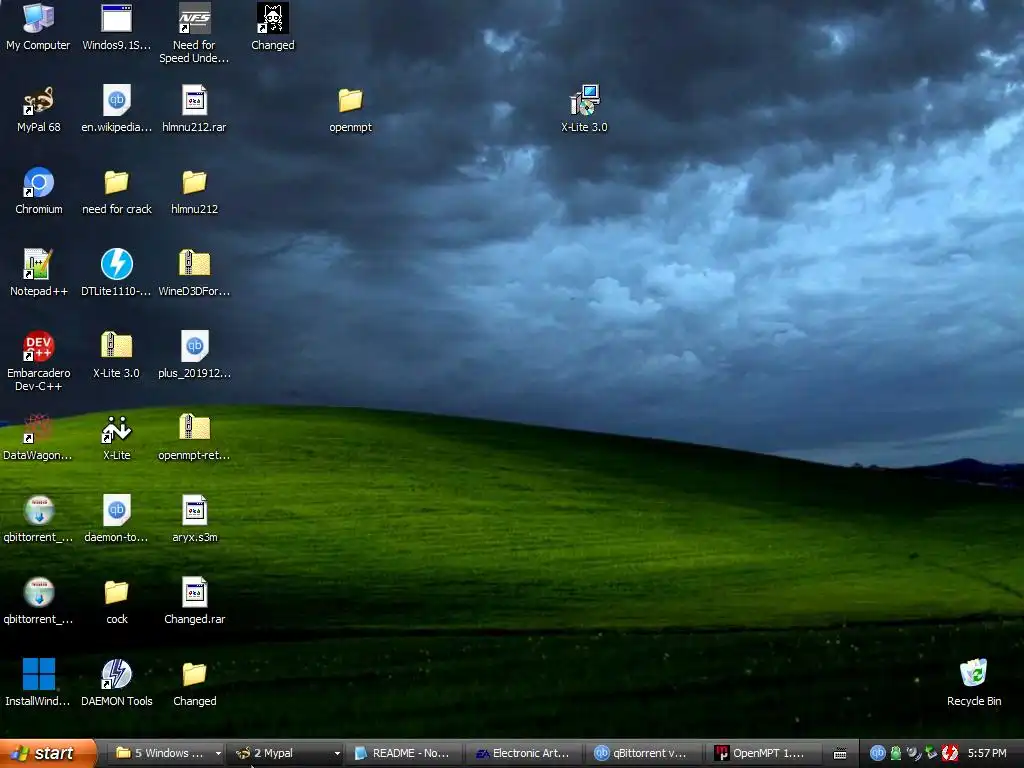Switch to Electronic Arts taskbar window

tap(524, 753)
